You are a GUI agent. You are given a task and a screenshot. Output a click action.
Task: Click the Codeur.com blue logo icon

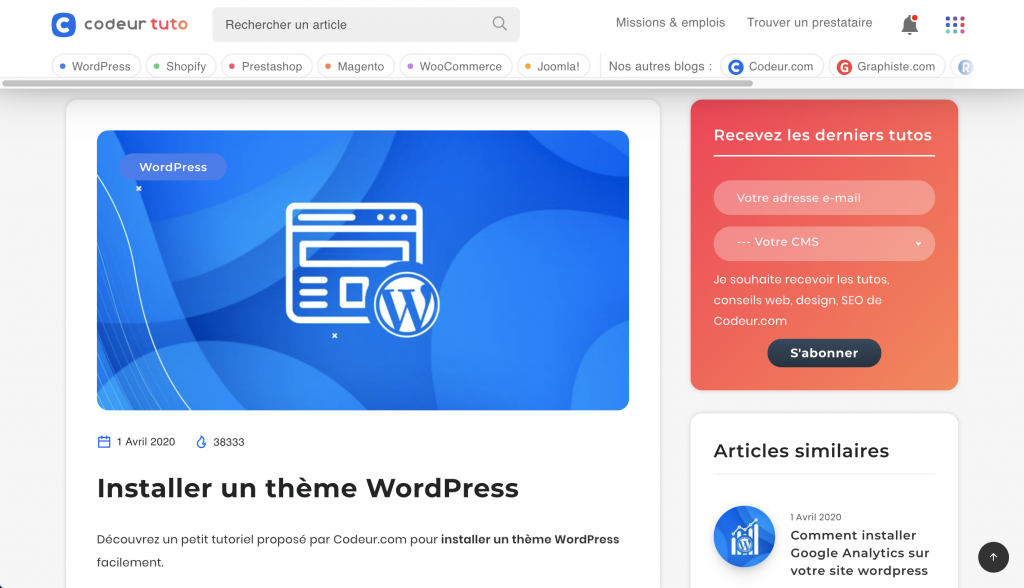click(x=736, y=67)
